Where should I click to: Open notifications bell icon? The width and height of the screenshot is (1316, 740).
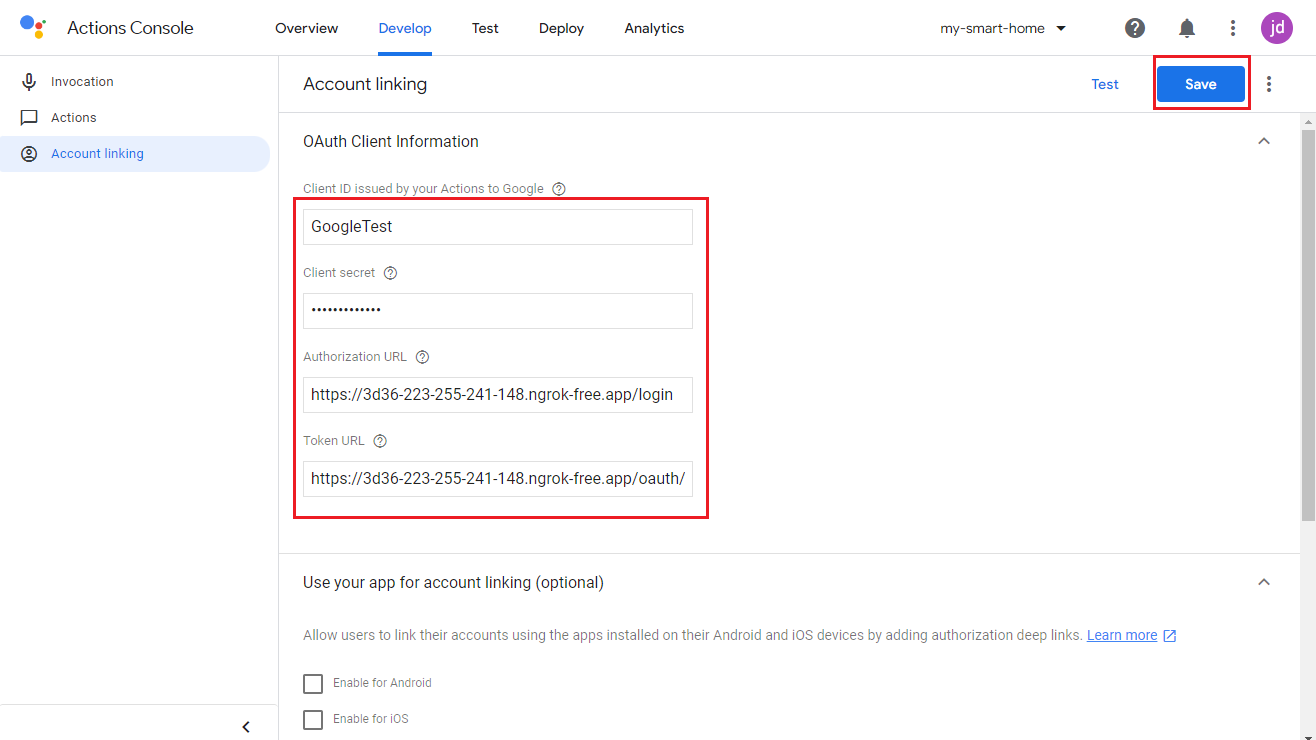(1187, 28)
